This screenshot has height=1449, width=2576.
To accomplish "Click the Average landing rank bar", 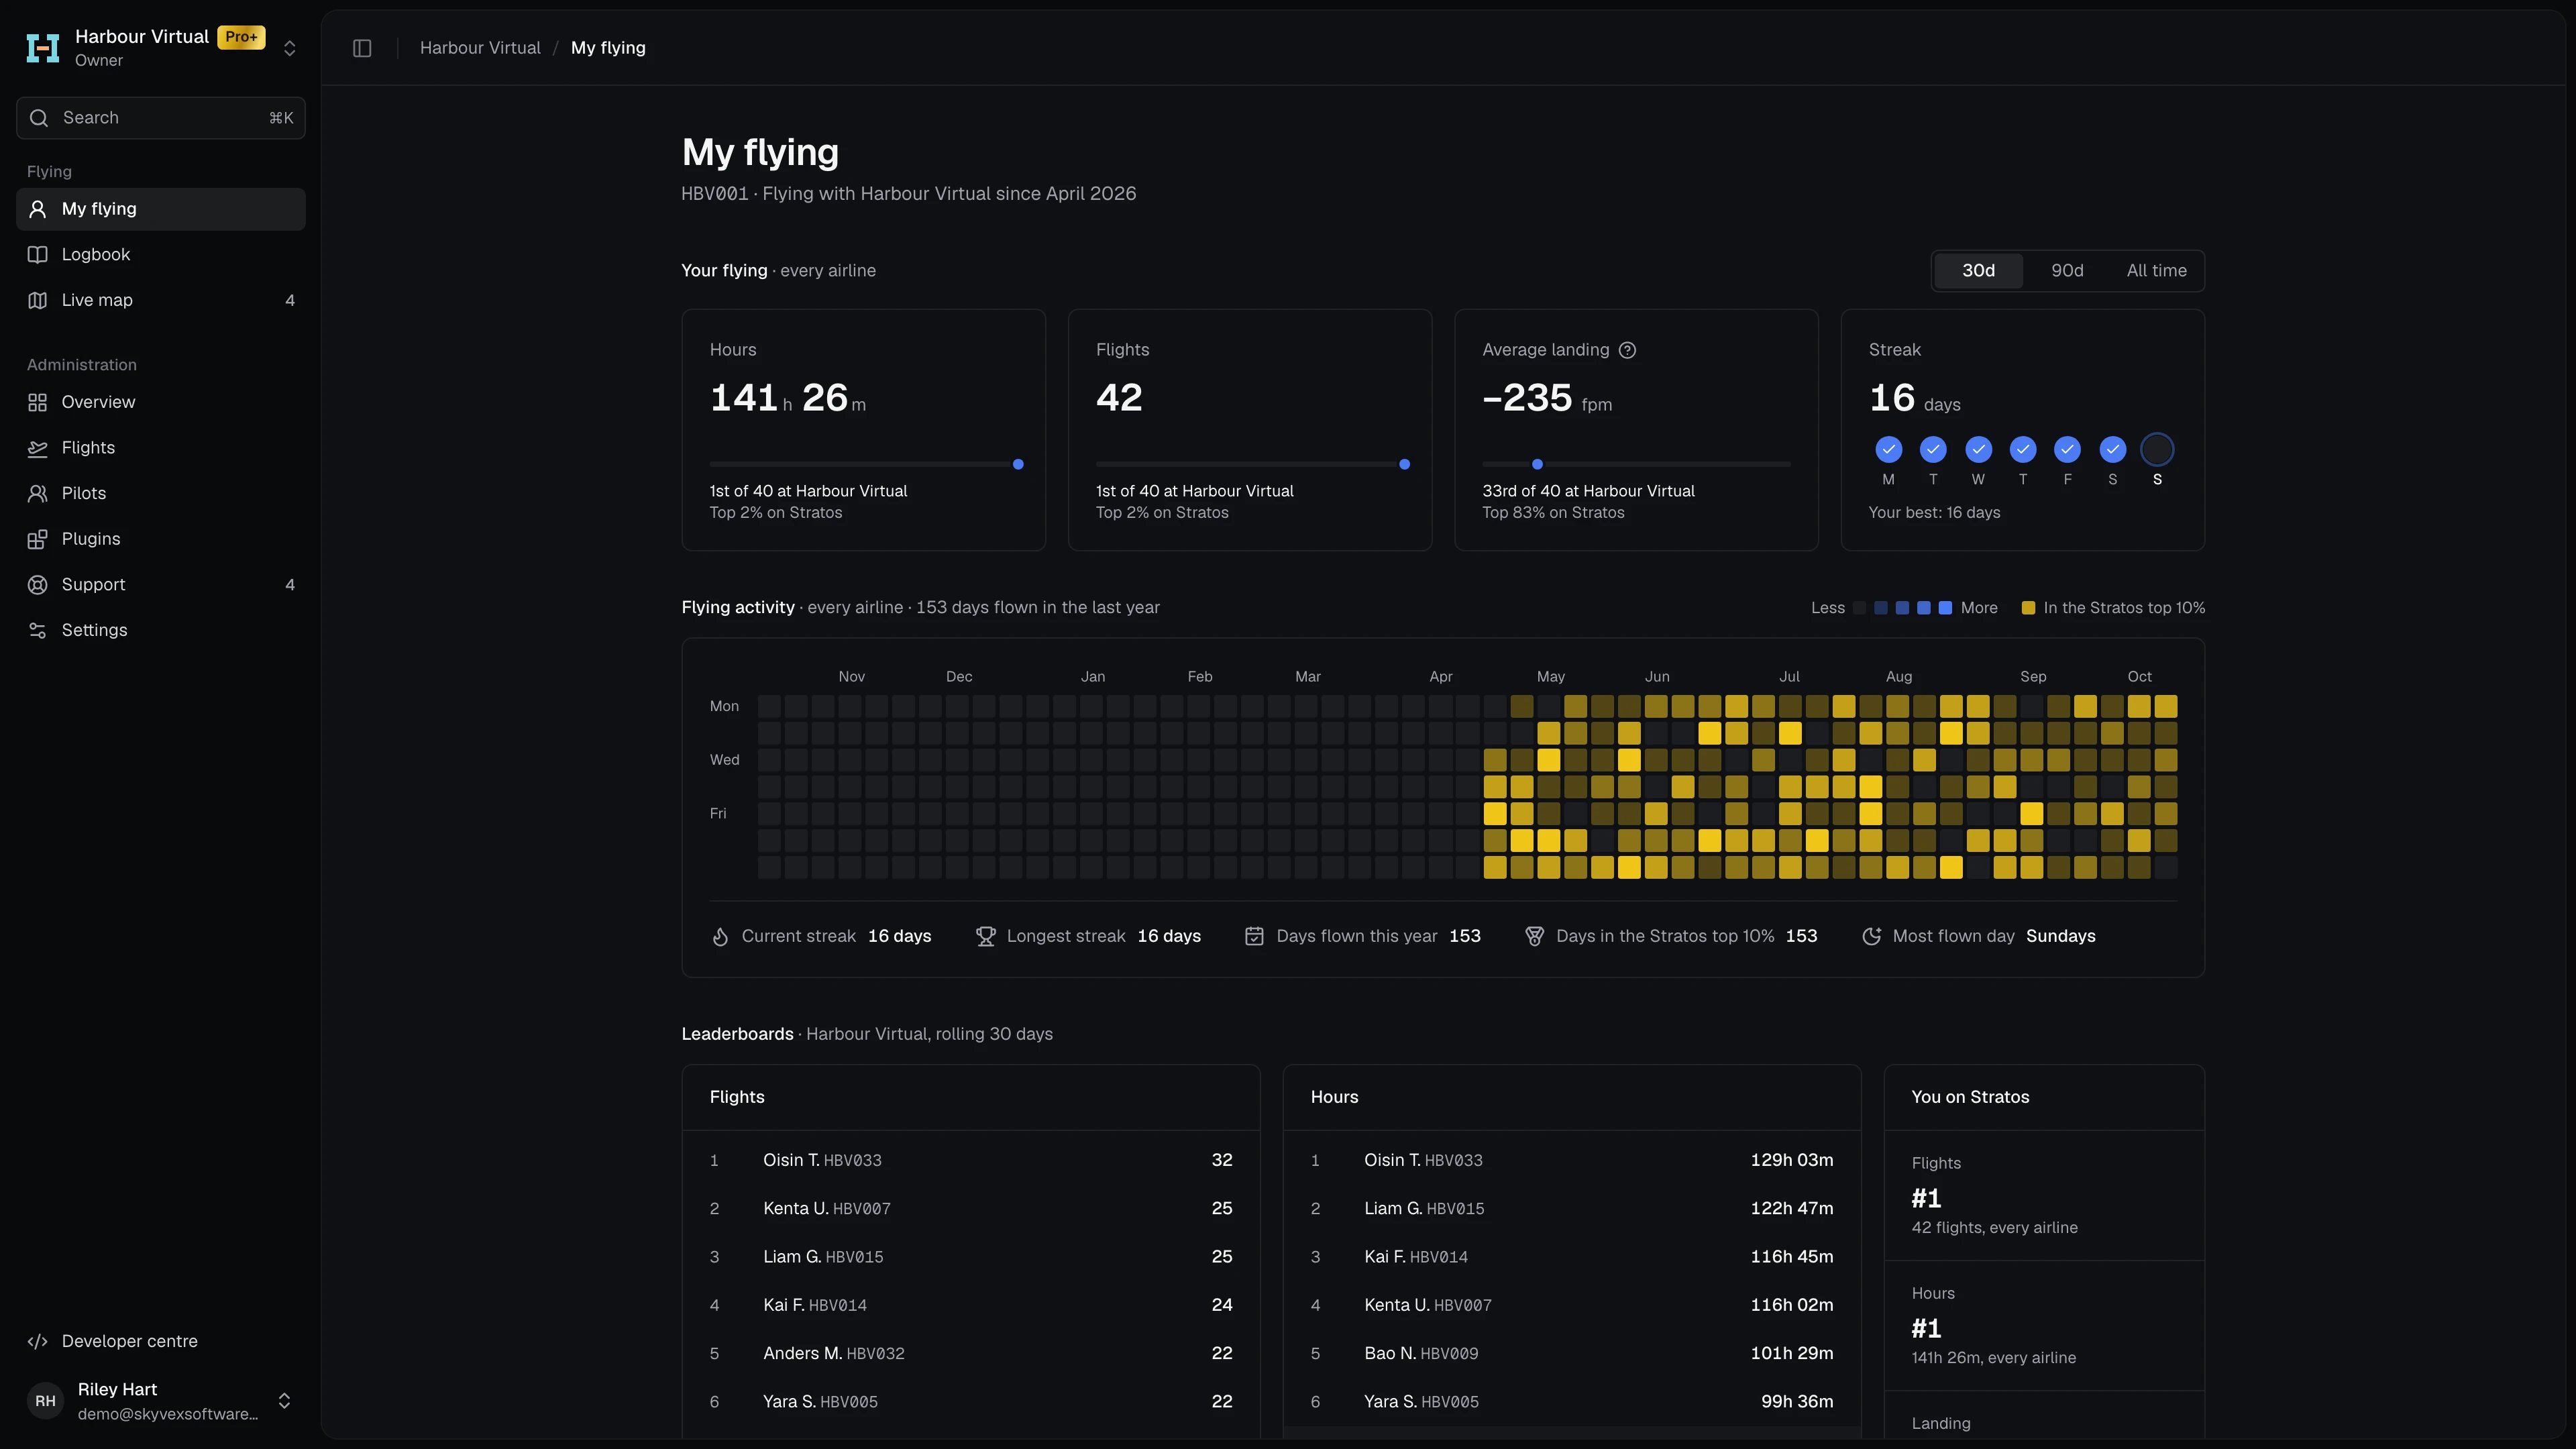I will (x=1636, y=464).
